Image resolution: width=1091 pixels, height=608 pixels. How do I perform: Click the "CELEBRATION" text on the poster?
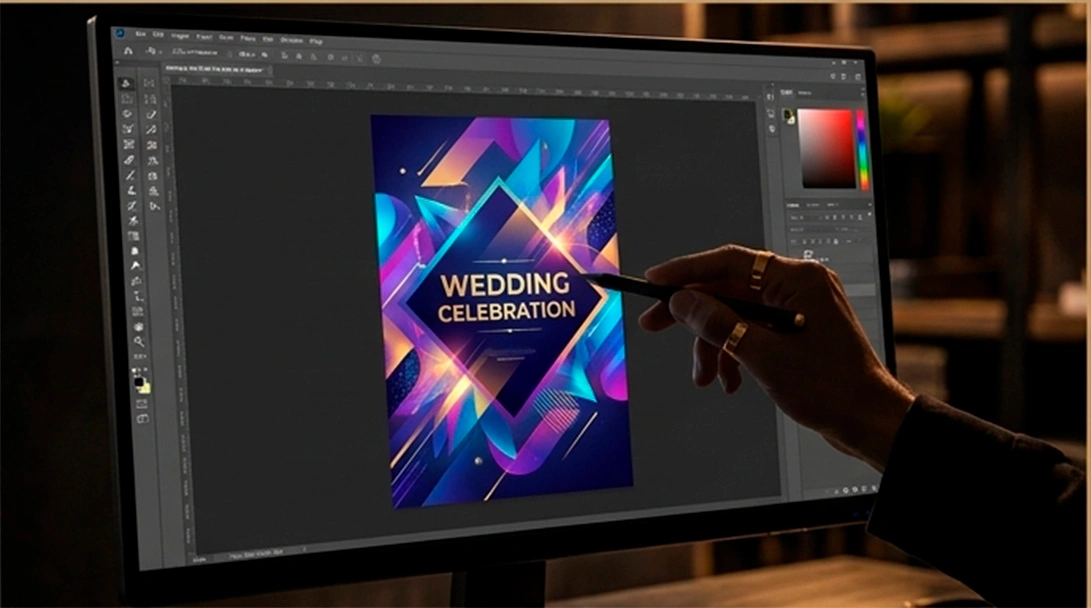click(507, 311)
